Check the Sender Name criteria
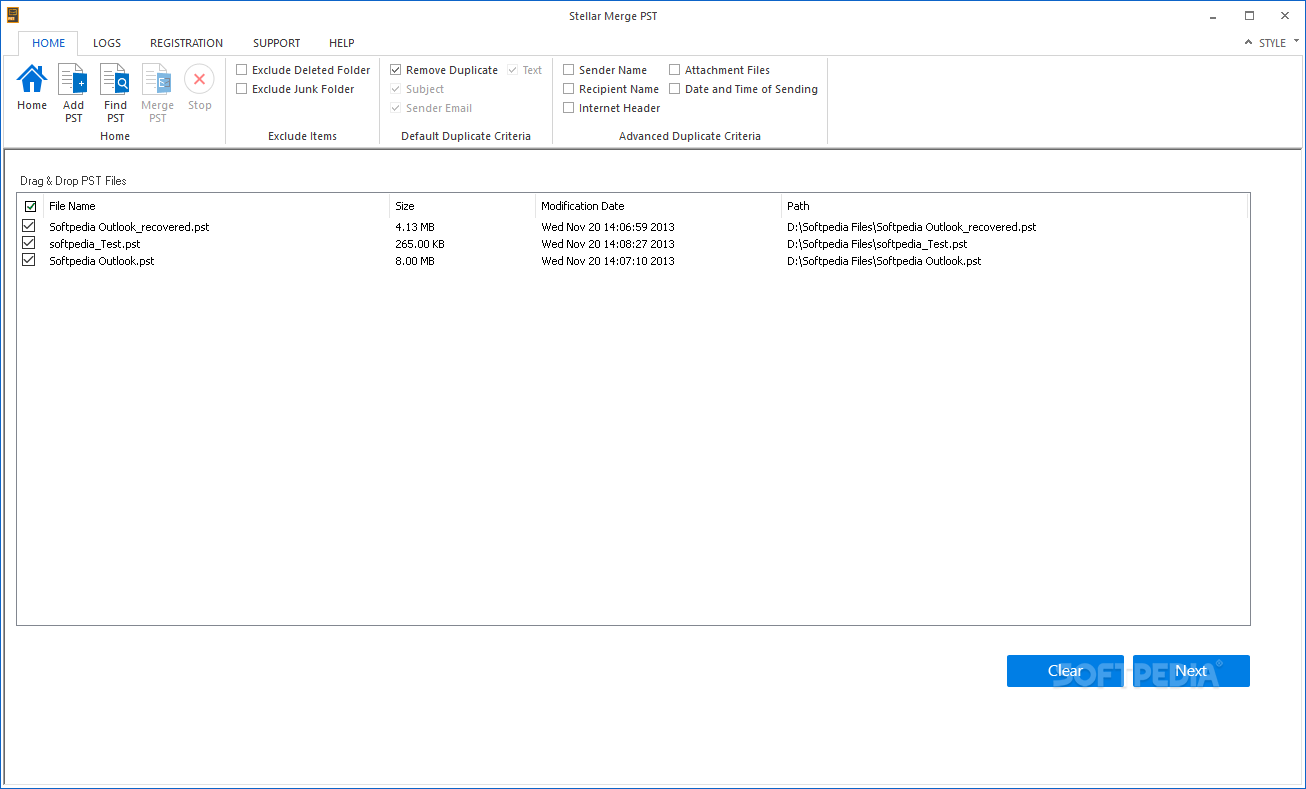The width and height of the screenshot is (1306, 789). click(x=569, y=70)
